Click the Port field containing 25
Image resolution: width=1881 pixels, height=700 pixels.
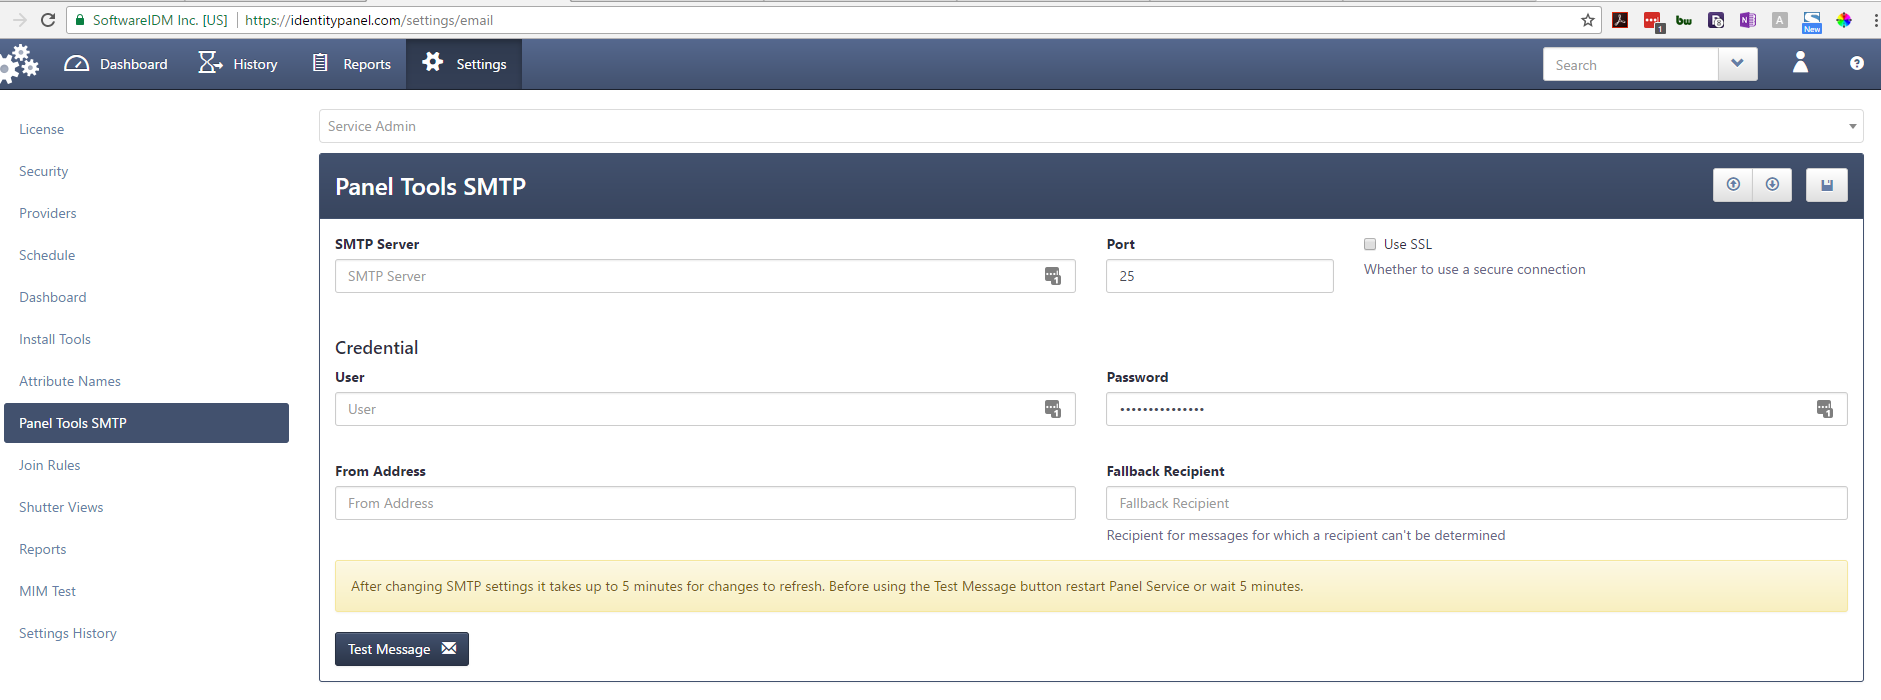click(1220, 276)
